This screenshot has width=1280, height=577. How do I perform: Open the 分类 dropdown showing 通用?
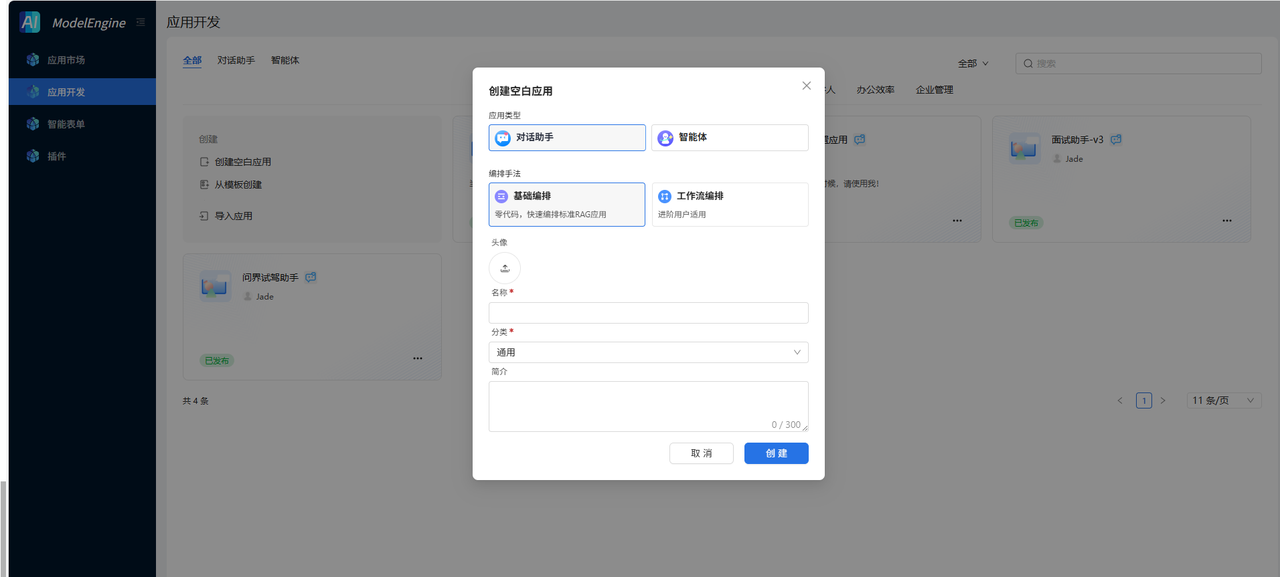[649, 352]
